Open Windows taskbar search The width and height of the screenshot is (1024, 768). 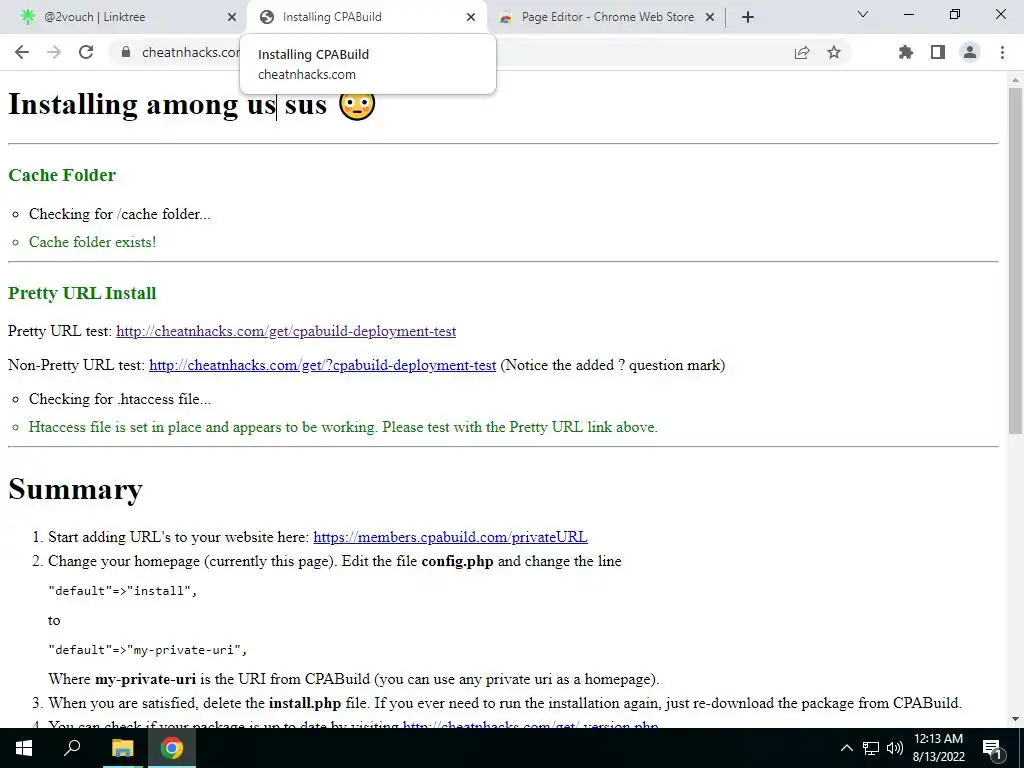(72, 748)
